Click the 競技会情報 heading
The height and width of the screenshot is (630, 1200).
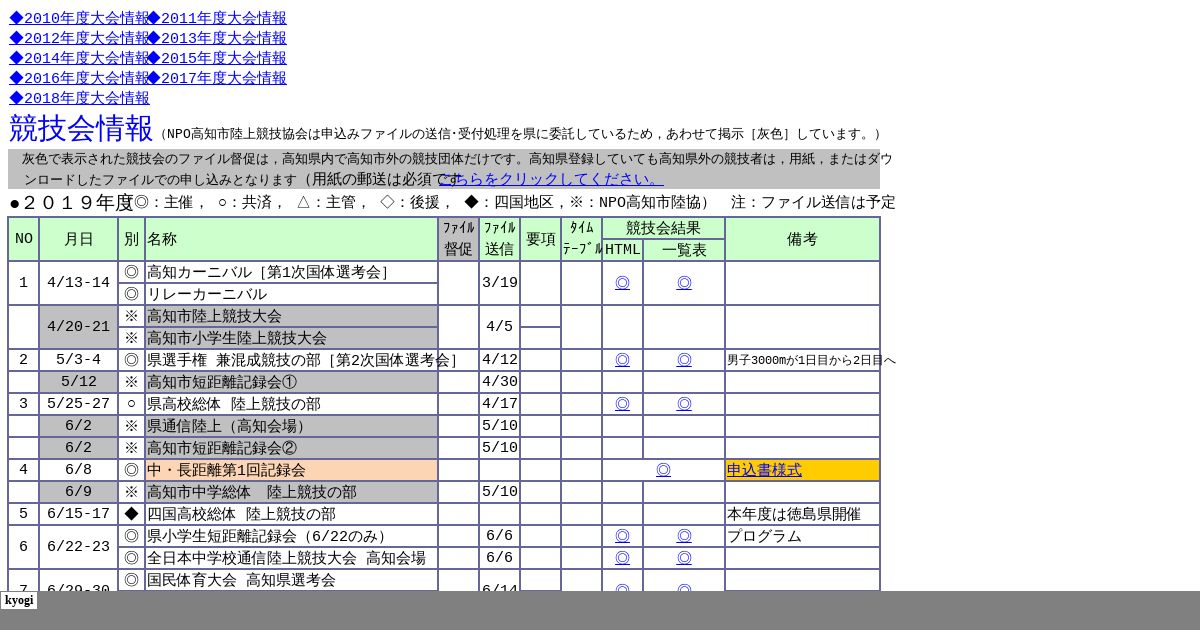[x=81, y=128]
